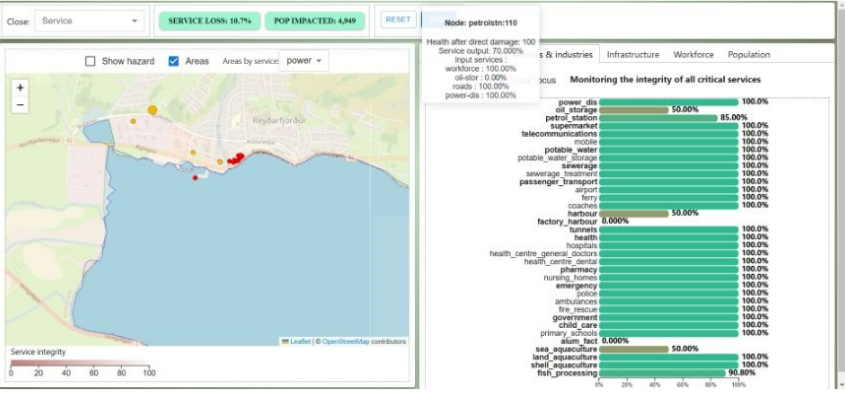Zoom out of the map
Viewport: 845px width, 398px height.
20,104
